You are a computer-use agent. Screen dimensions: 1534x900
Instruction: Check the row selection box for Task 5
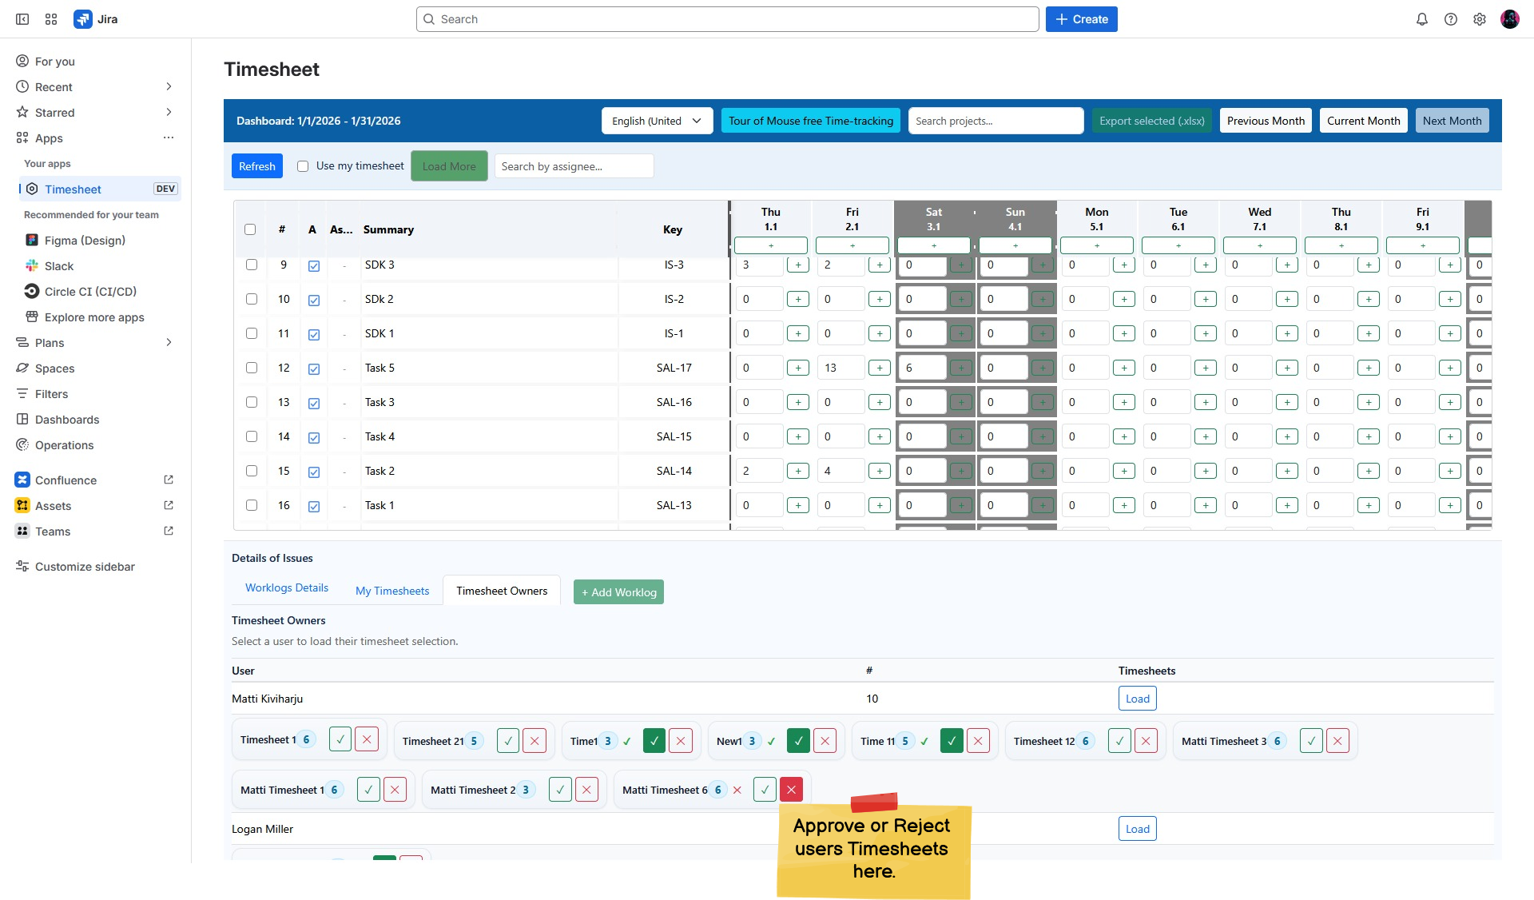click(251, 368)
